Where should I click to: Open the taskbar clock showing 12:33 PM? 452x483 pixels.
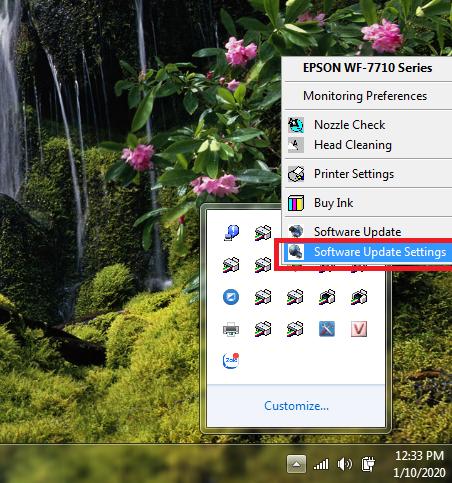coord(420,464)
